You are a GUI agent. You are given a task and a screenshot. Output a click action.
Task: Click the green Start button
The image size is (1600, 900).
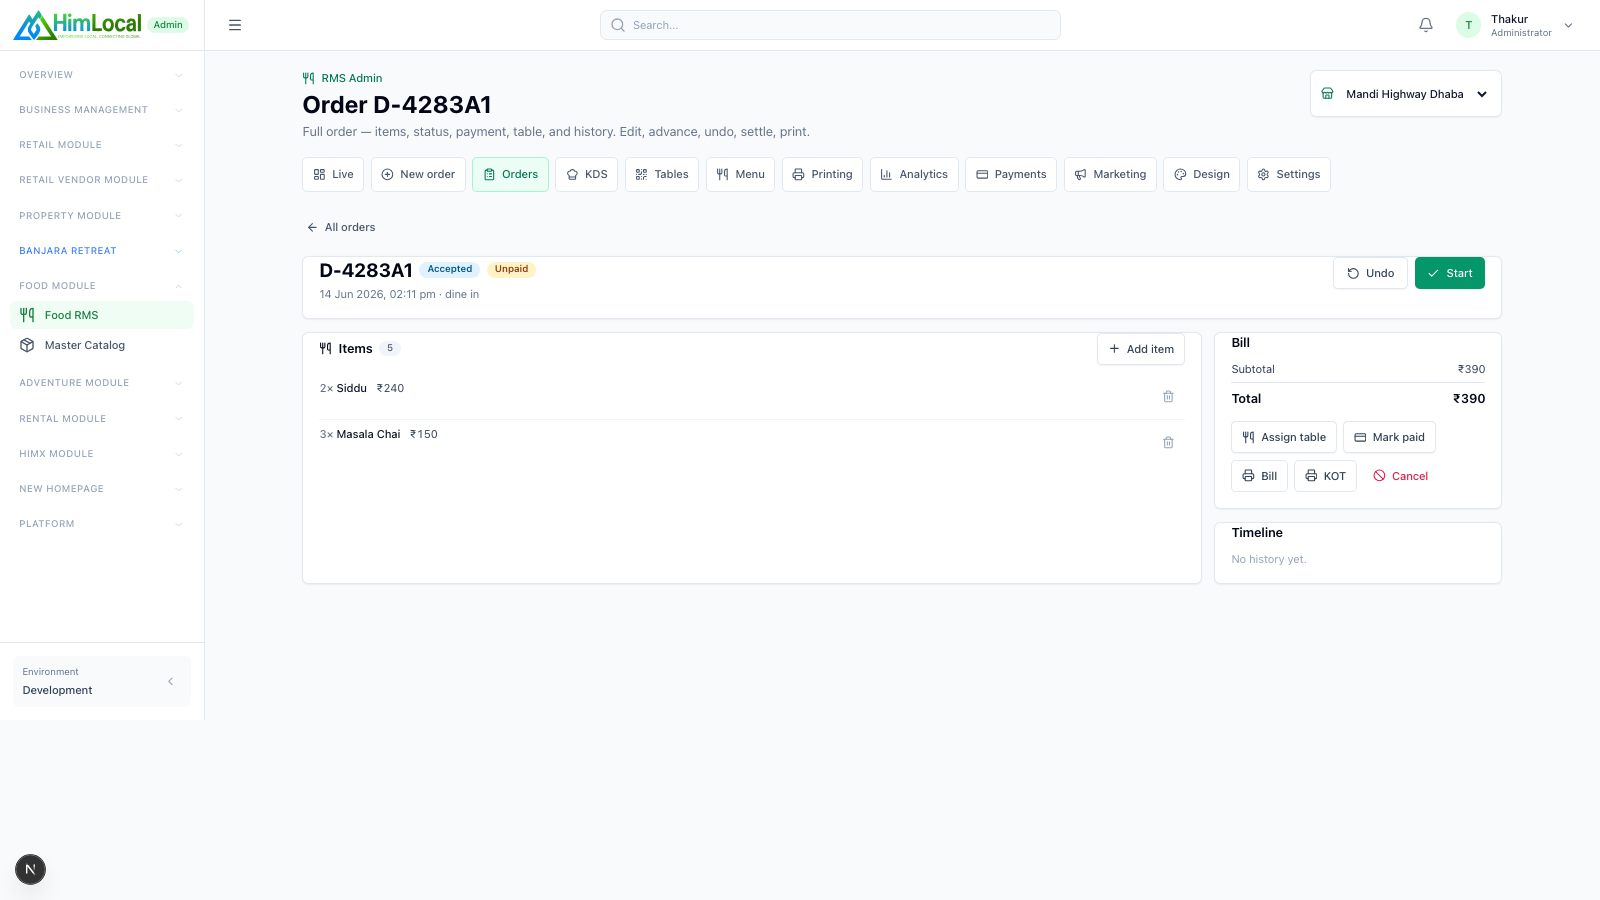pyautogui.click(x=1449, y=273)
